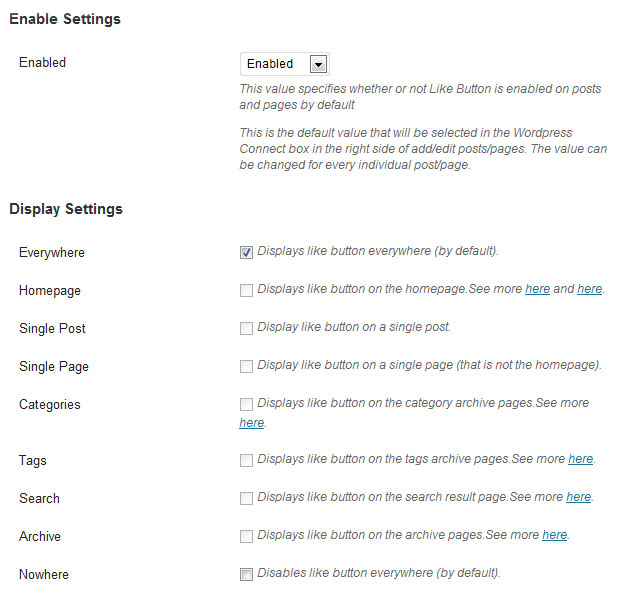The image size is (620, 608).
Task: Click the Enabled combo box value
Action: pos(285,64)
